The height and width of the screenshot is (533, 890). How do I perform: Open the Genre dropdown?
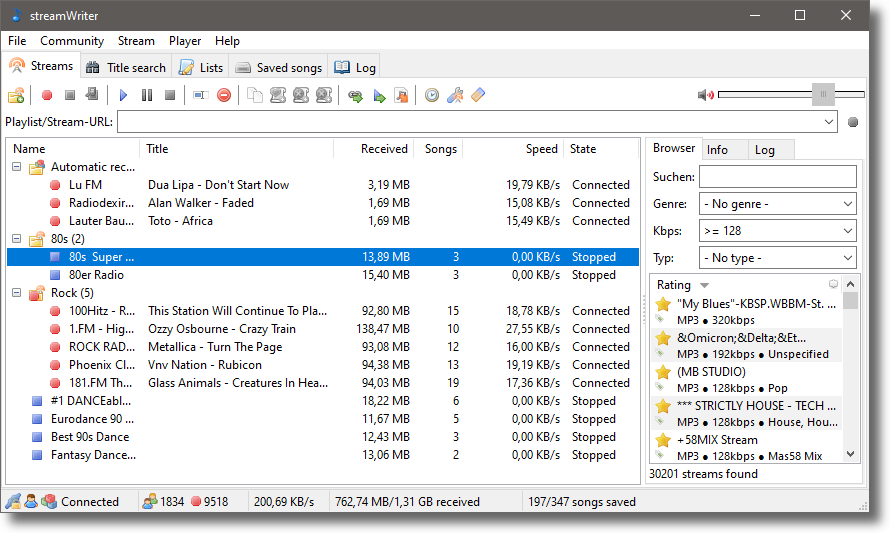pos(778,204)
